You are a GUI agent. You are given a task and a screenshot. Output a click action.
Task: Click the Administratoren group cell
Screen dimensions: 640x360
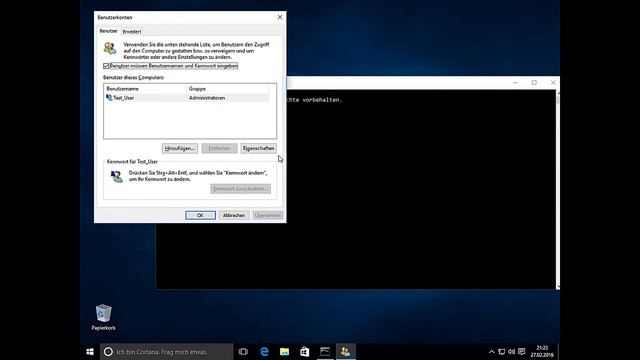click(207, 98)
